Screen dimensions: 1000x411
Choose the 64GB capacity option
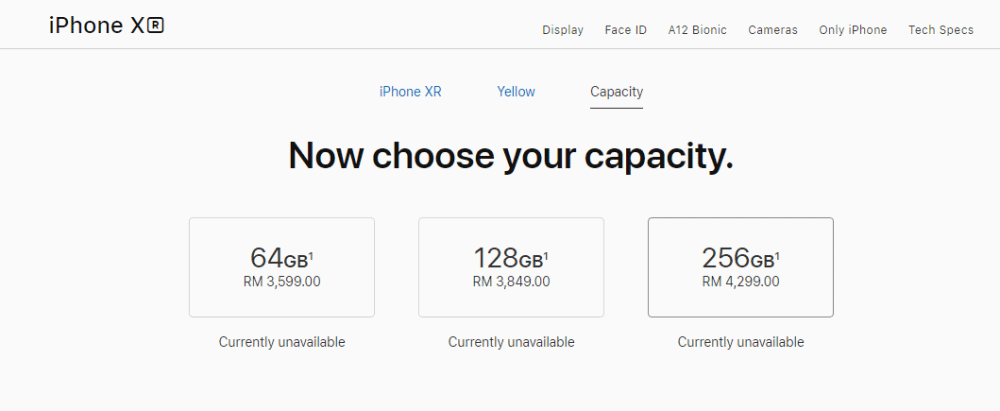(282, 267)
